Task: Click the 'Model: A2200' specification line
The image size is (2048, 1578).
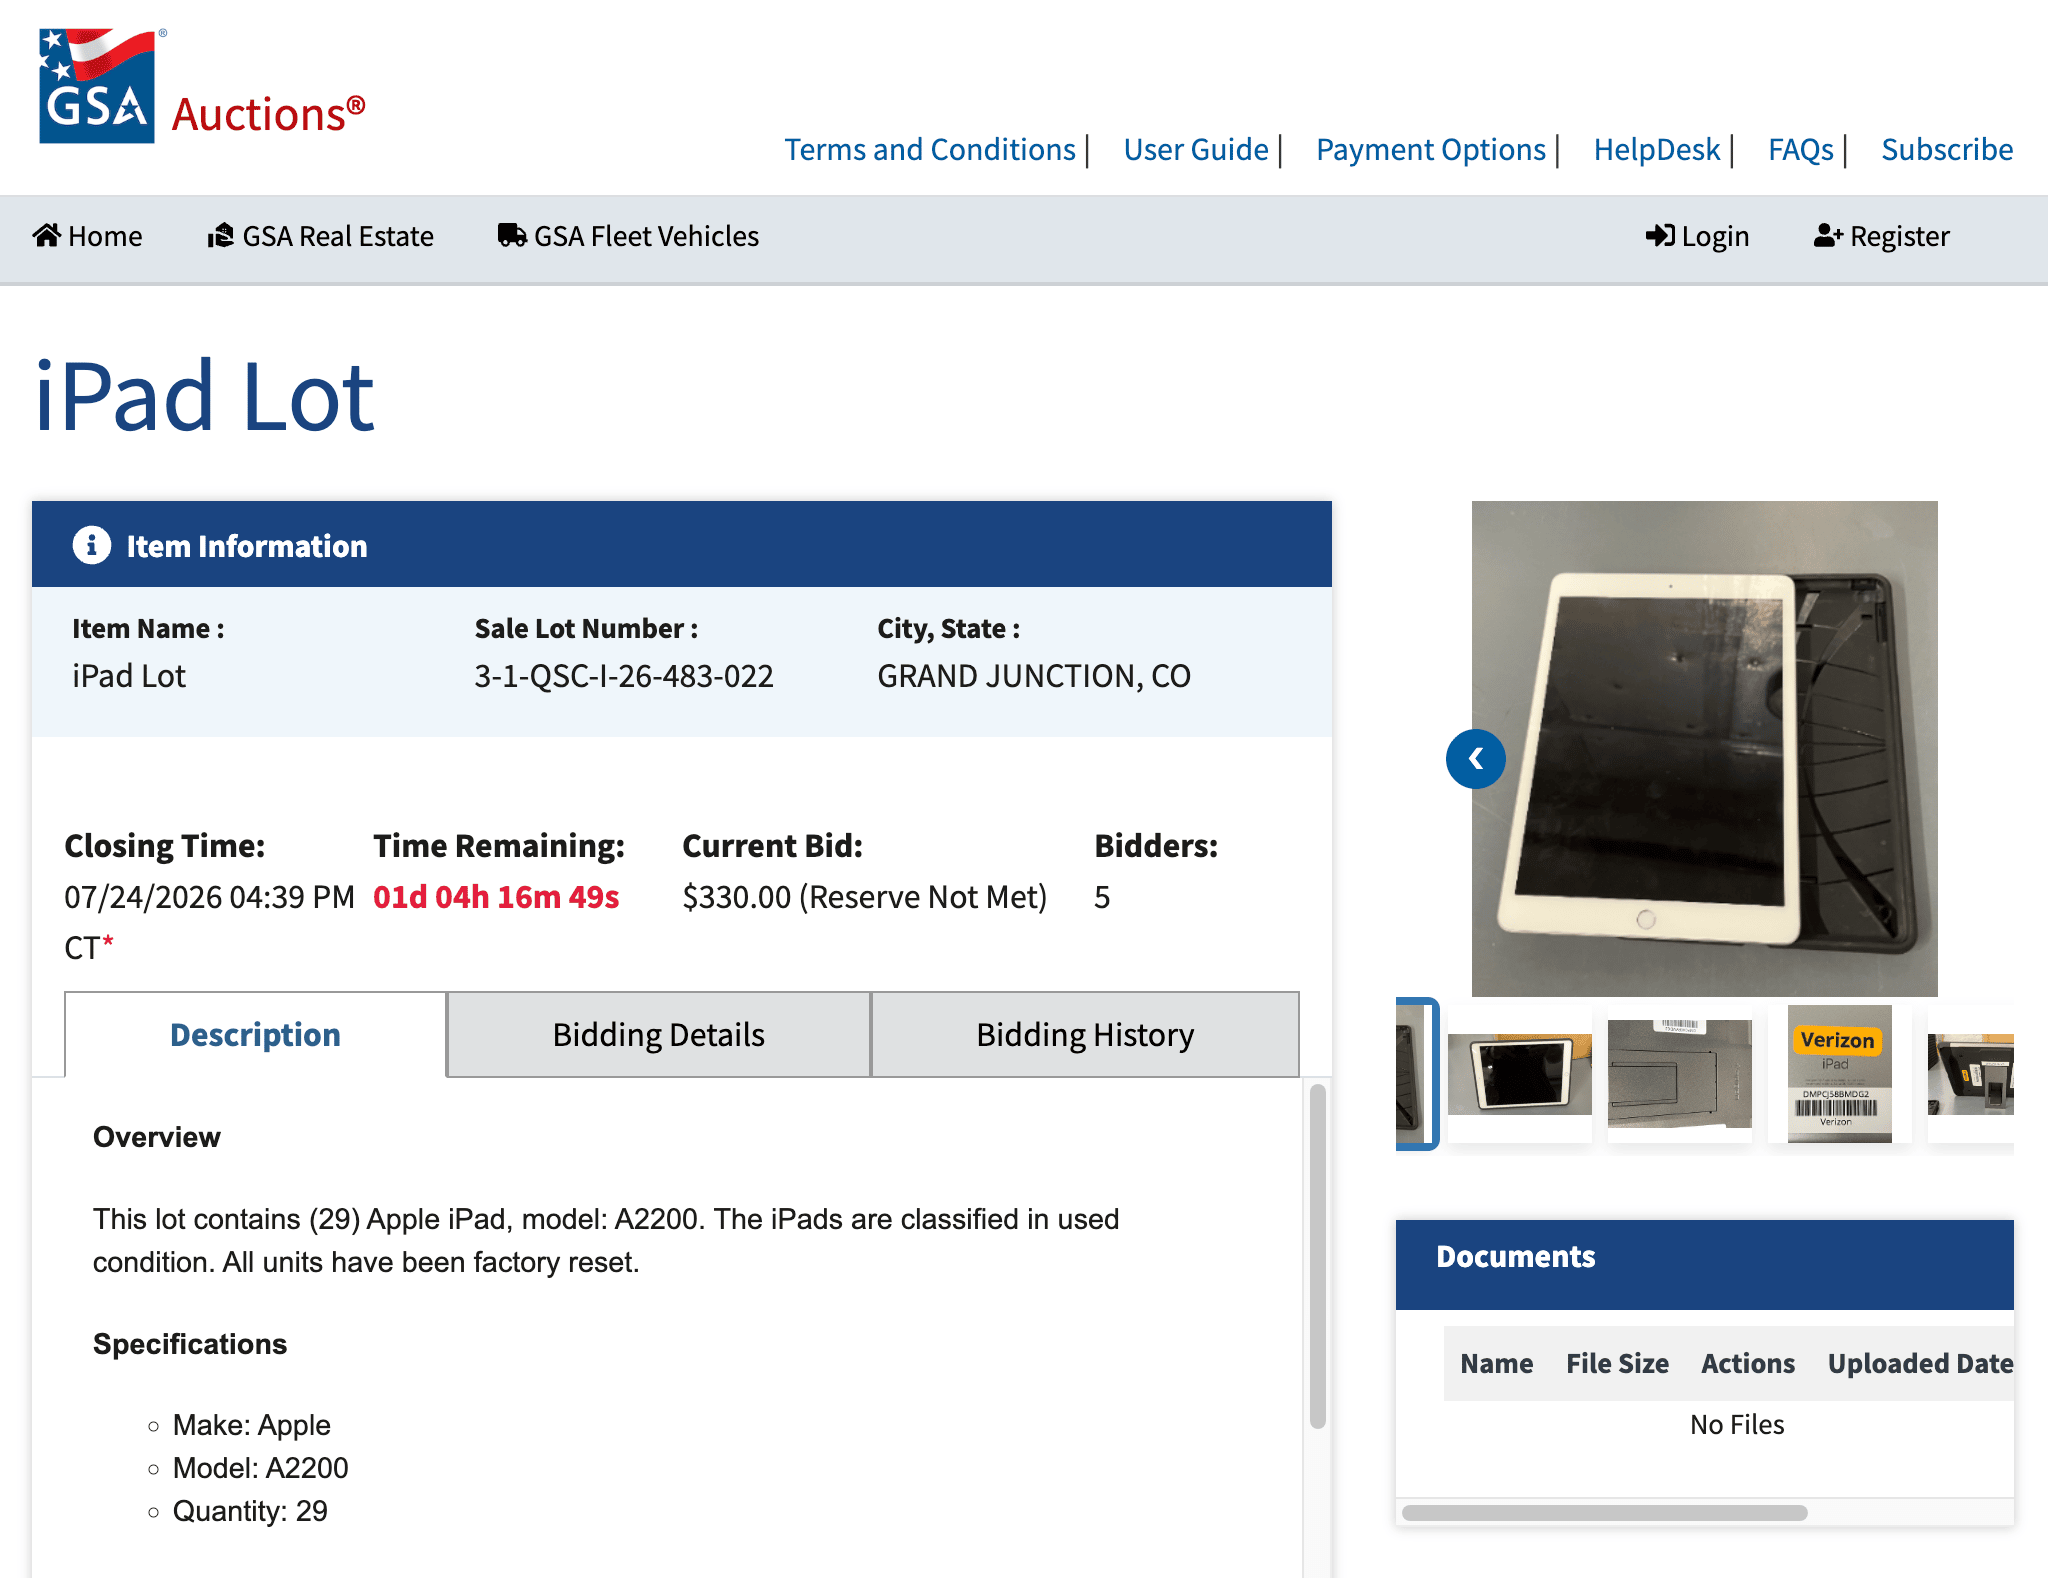Action: (260, 1468)
